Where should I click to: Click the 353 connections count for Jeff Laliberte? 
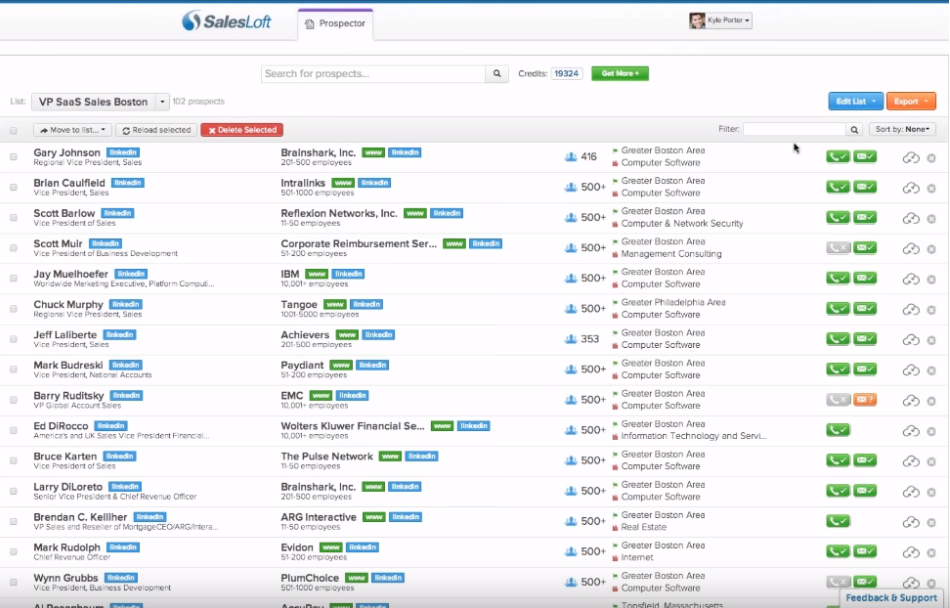coord(590,339)
